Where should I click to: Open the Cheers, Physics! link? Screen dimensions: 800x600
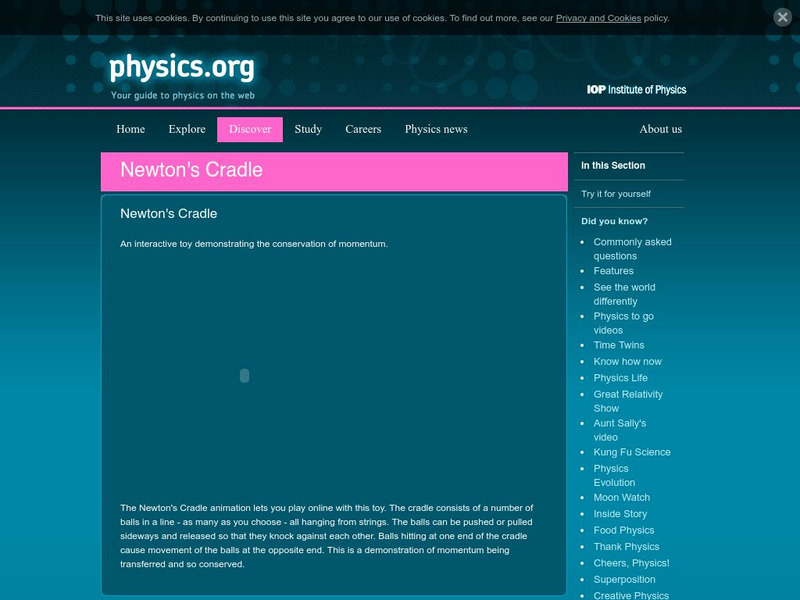coord(631,563)
